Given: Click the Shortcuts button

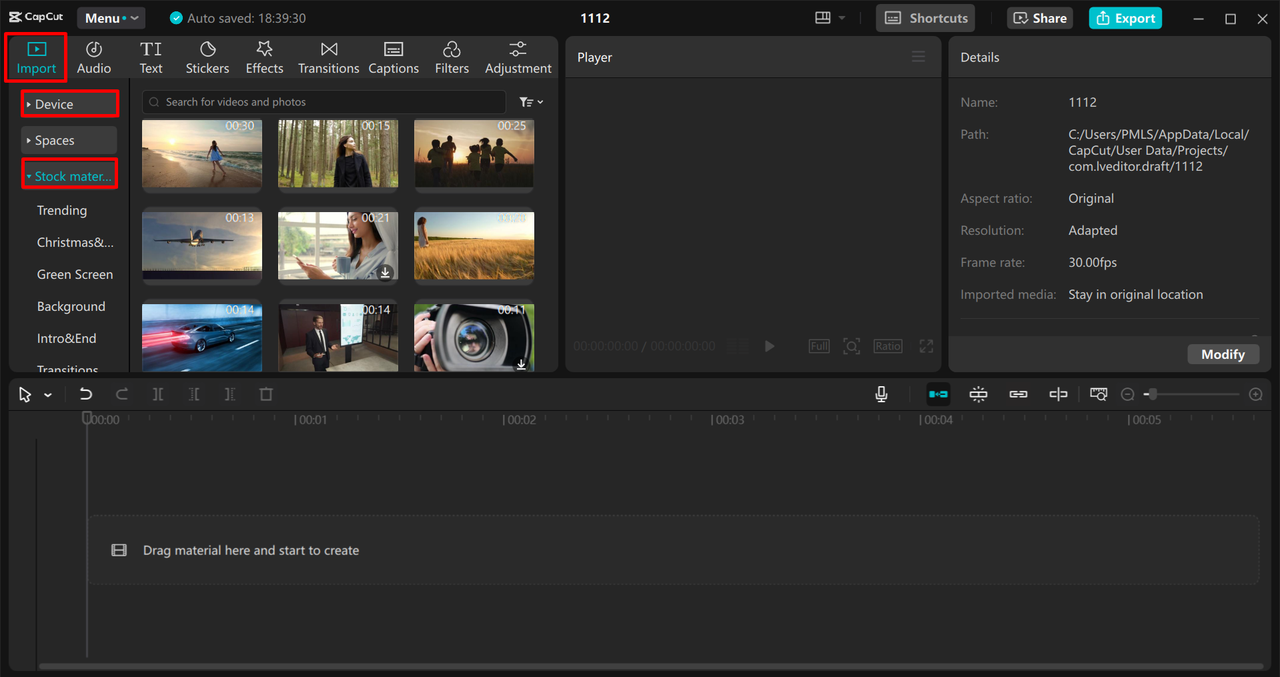Looking at the screenshot, I should coord(926,18).
